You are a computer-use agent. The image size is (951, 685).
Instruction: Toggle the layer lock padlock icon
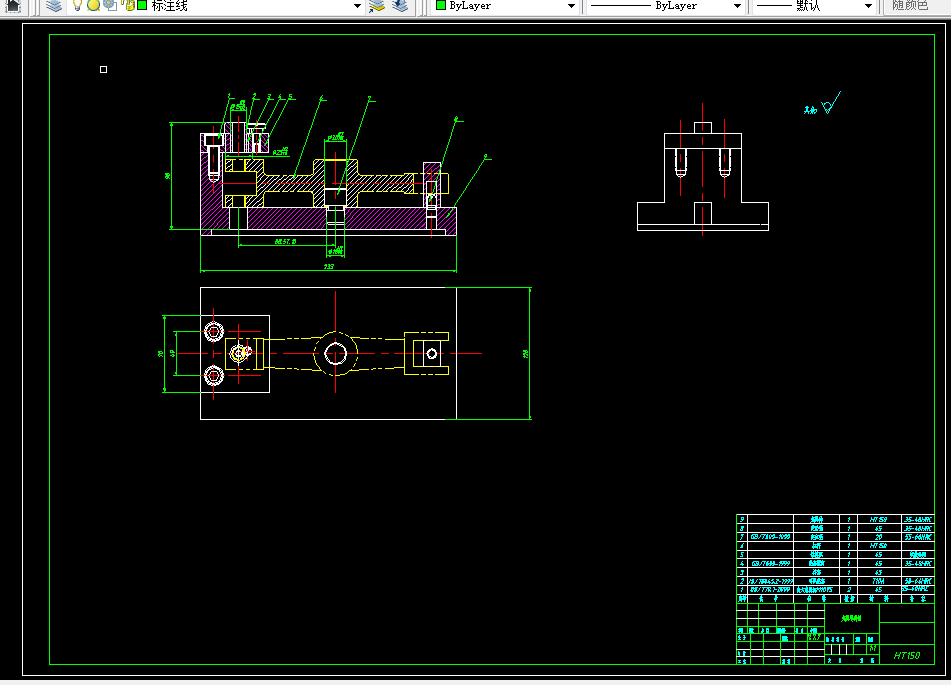[x=128, y=5]
